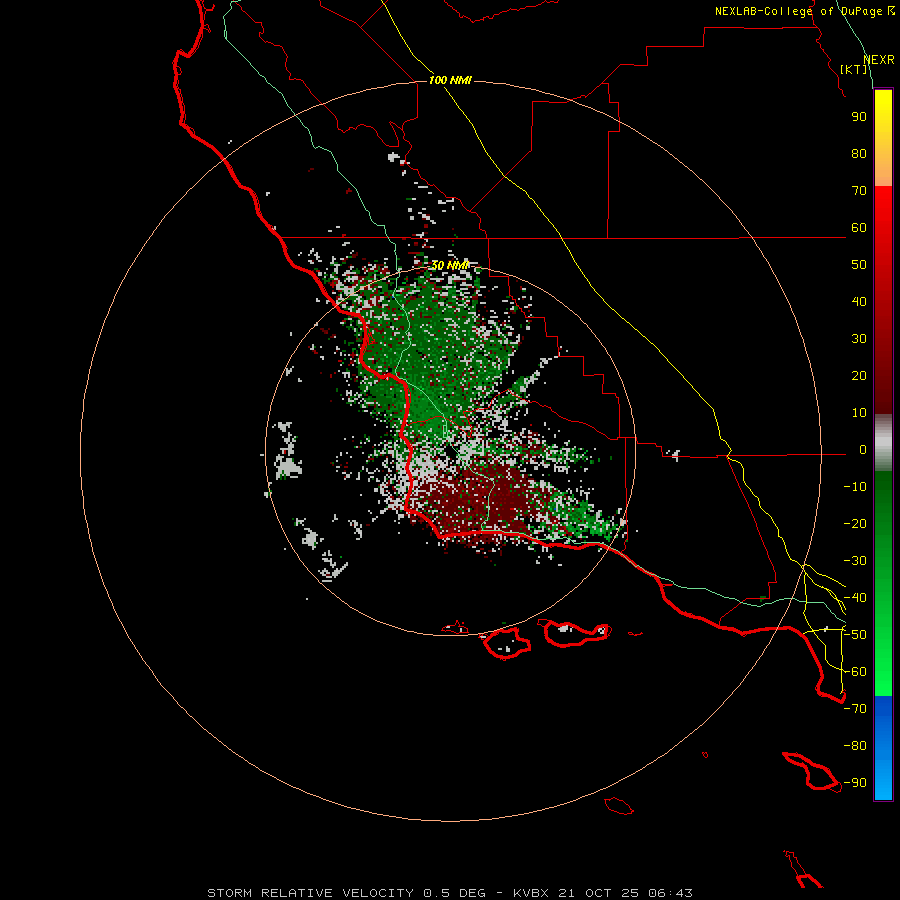Click the -80 value on velocity scale
Viewport: 900px width, 900px height.
pyautogui.click(x=855, y=746)
